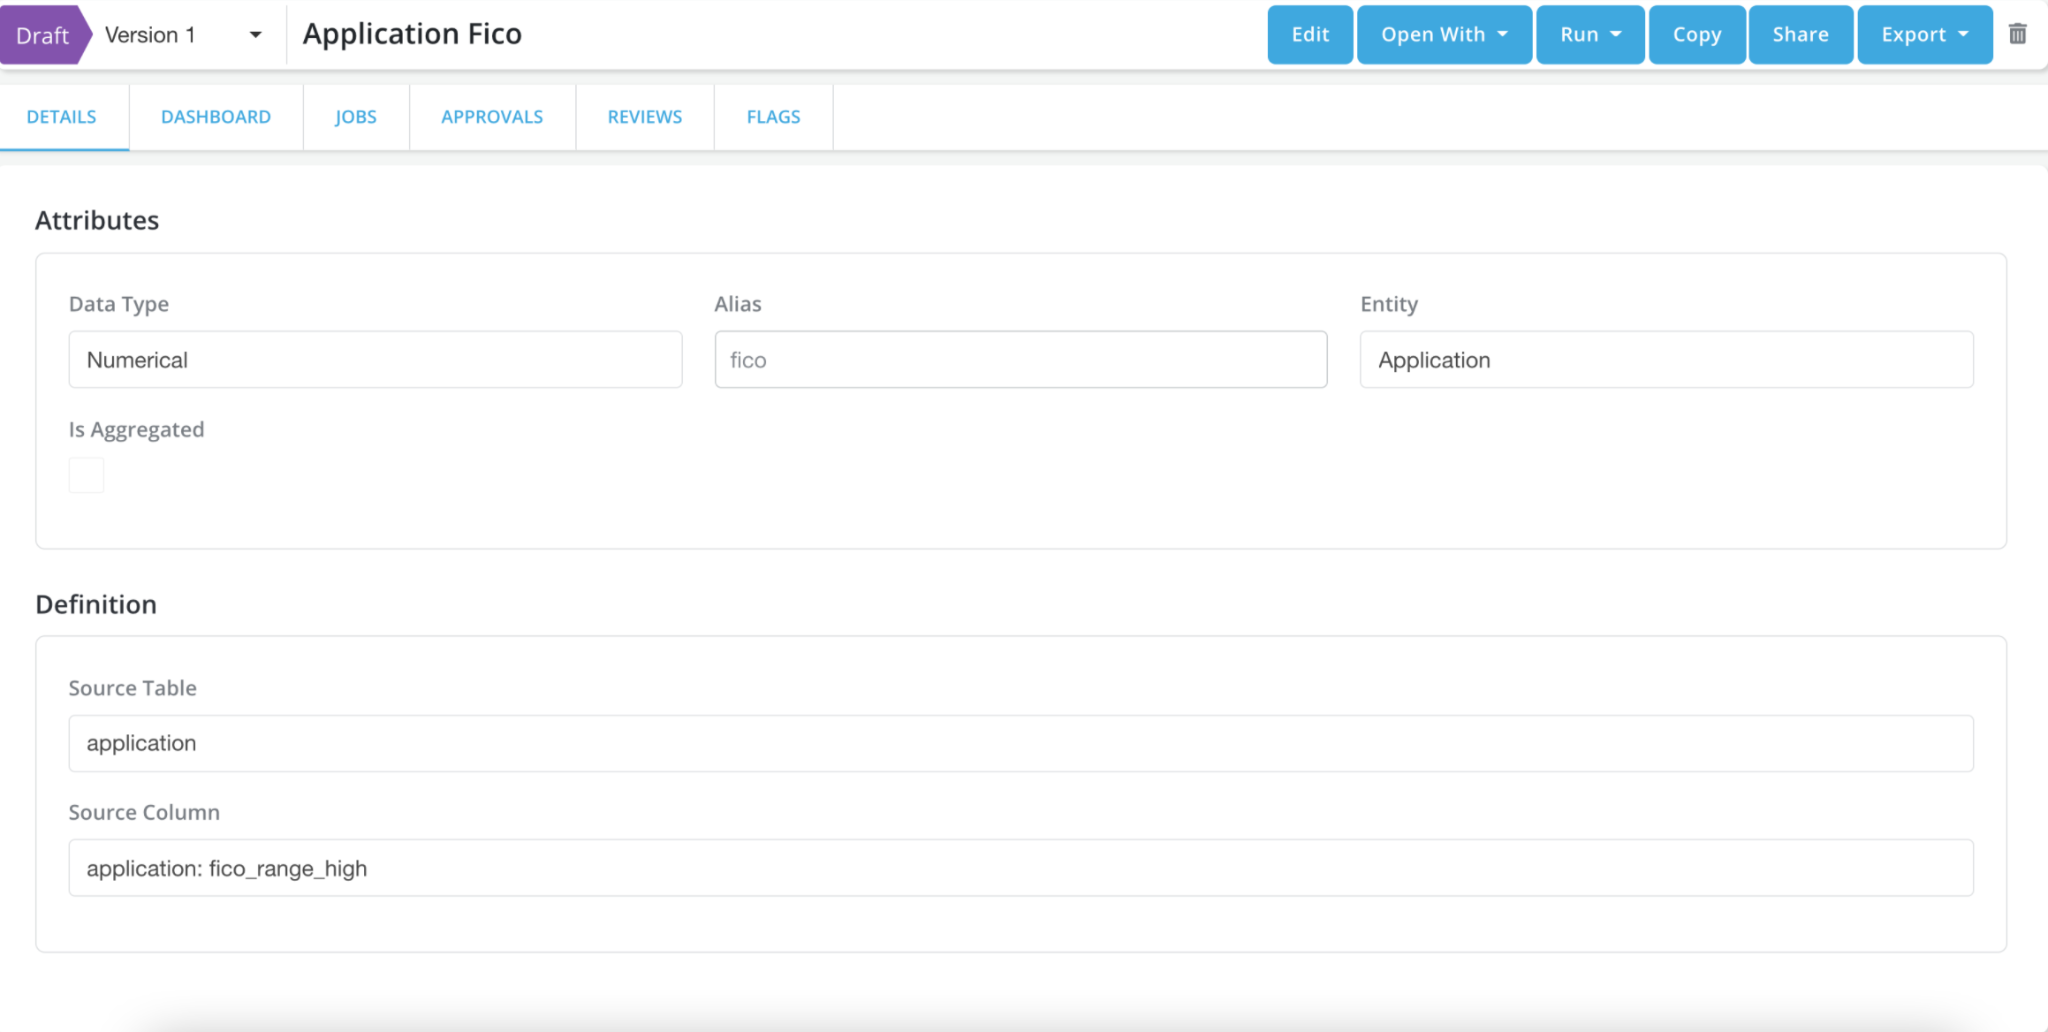Open the Jobs tab
The height and width of the screenshot is (1032, 2048).
355,117
